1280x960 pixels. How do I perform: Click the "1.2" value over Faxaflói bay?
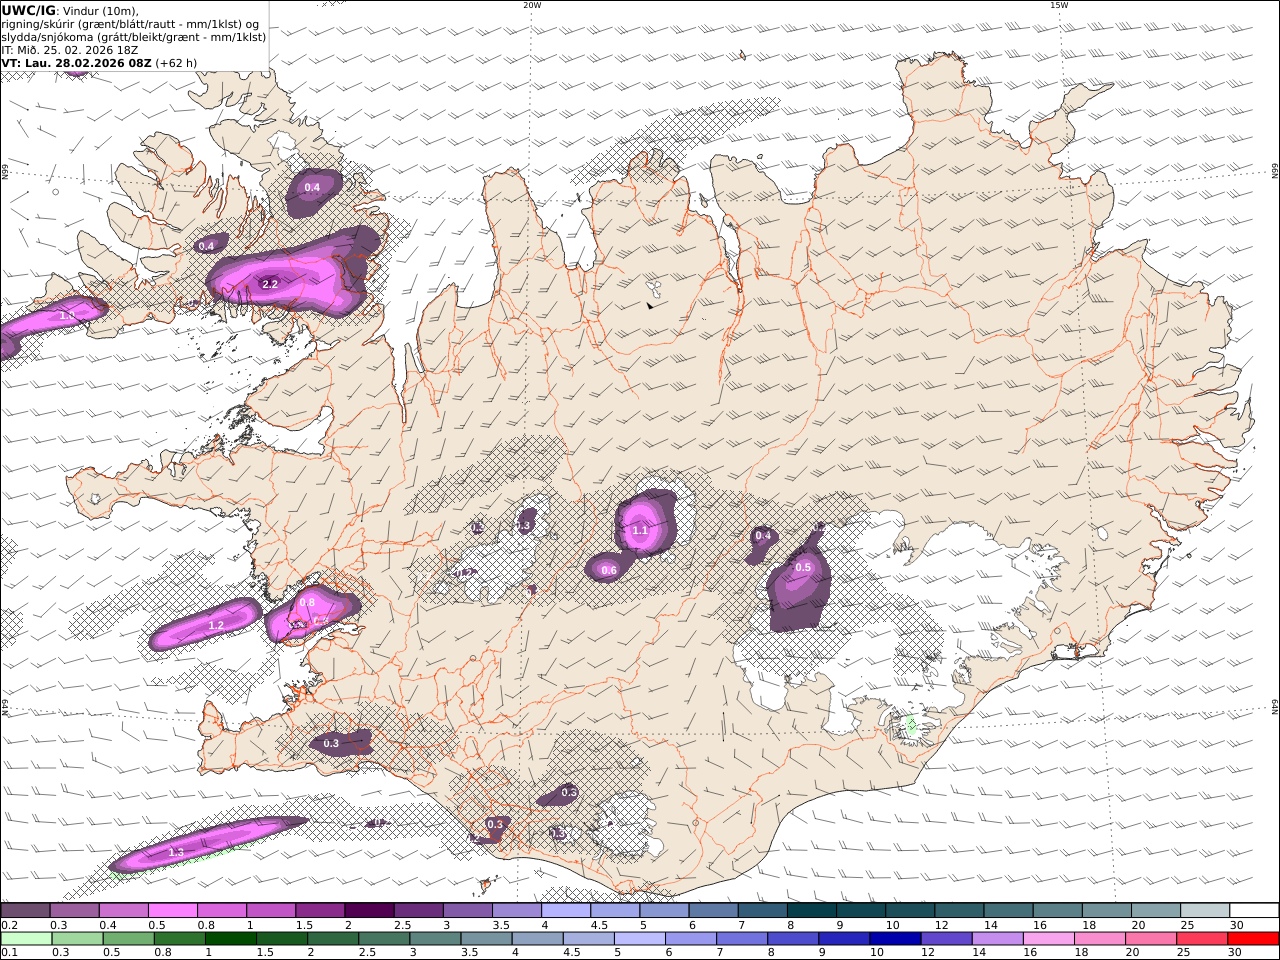216,625
